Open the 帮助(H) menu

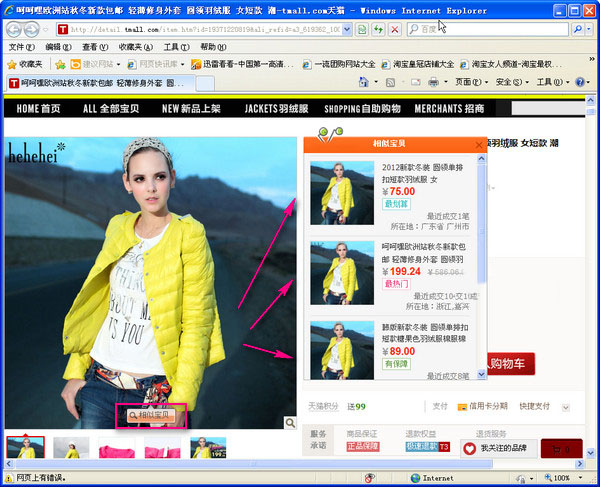pyautogui.click(x=213, y=47)
